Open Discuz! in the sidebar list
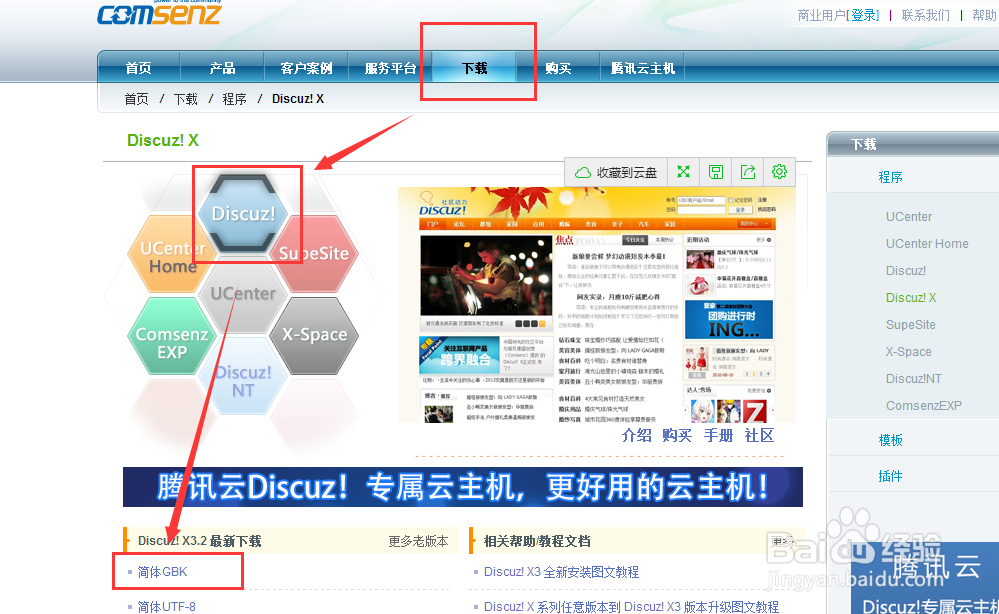This screenshot has height=614, width=999. tap(905, 271)
